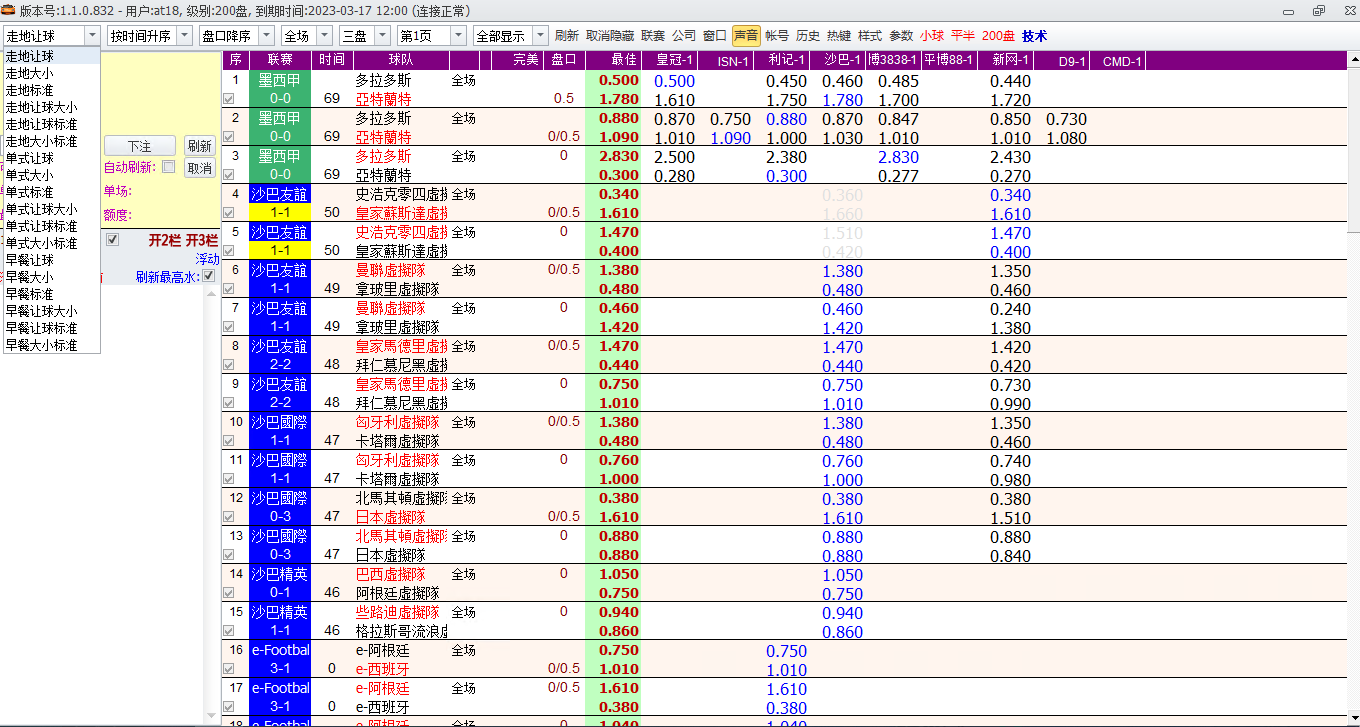Choose 早餐让球 in the dropdown list

tap(52, 260)
